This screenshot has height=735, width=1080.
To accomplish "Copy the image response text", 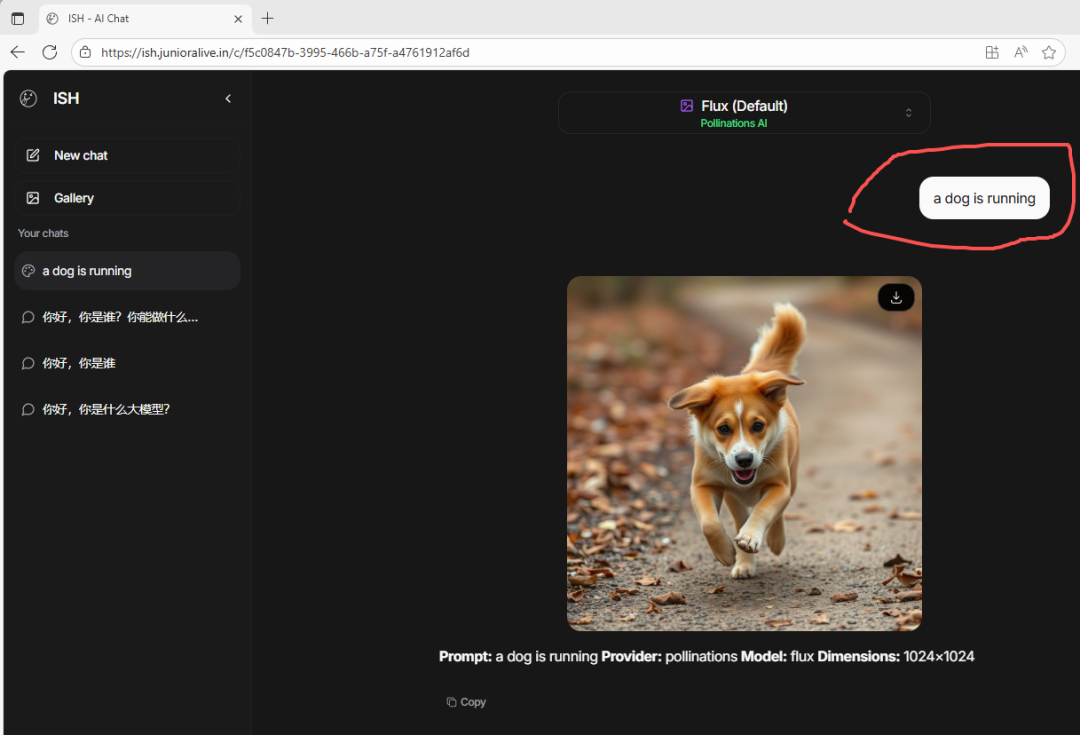I will point(466,702).
